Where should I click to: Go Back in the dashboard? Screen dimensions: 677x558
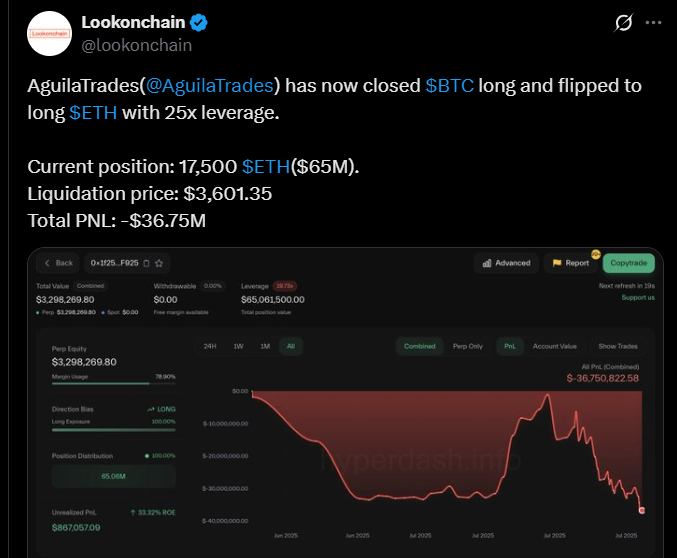click(58, 263)
